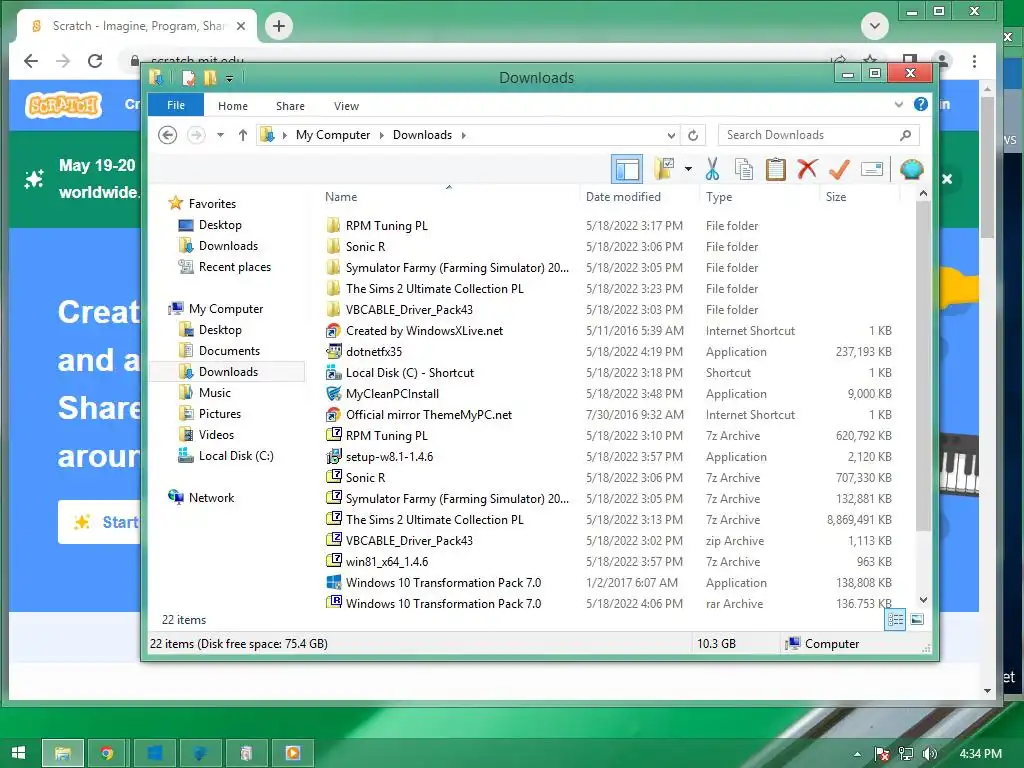Click the Cut scissors icon

[x=712, y=169]
